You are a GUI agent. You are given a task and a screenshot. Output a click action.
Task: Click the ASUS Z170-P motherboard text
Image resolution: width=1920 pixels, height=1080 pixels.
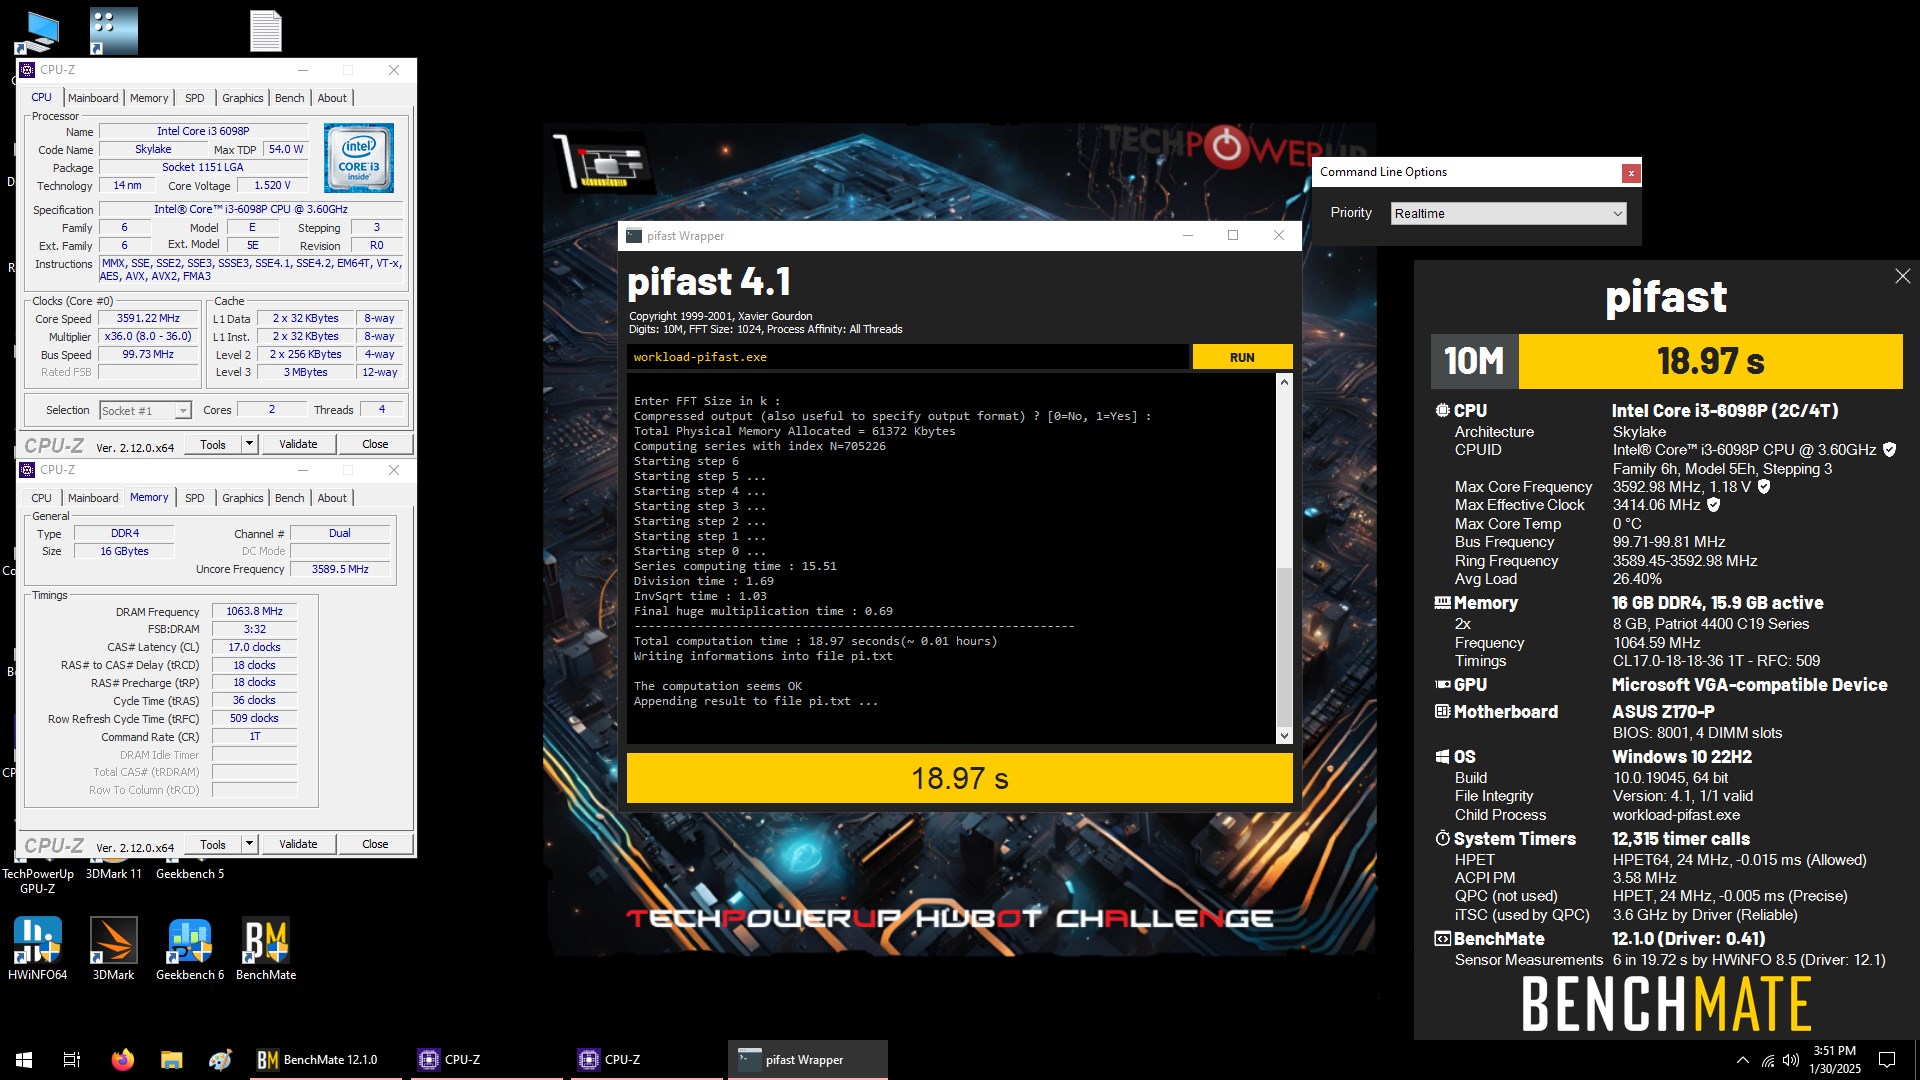click(x=1663, y=712)
